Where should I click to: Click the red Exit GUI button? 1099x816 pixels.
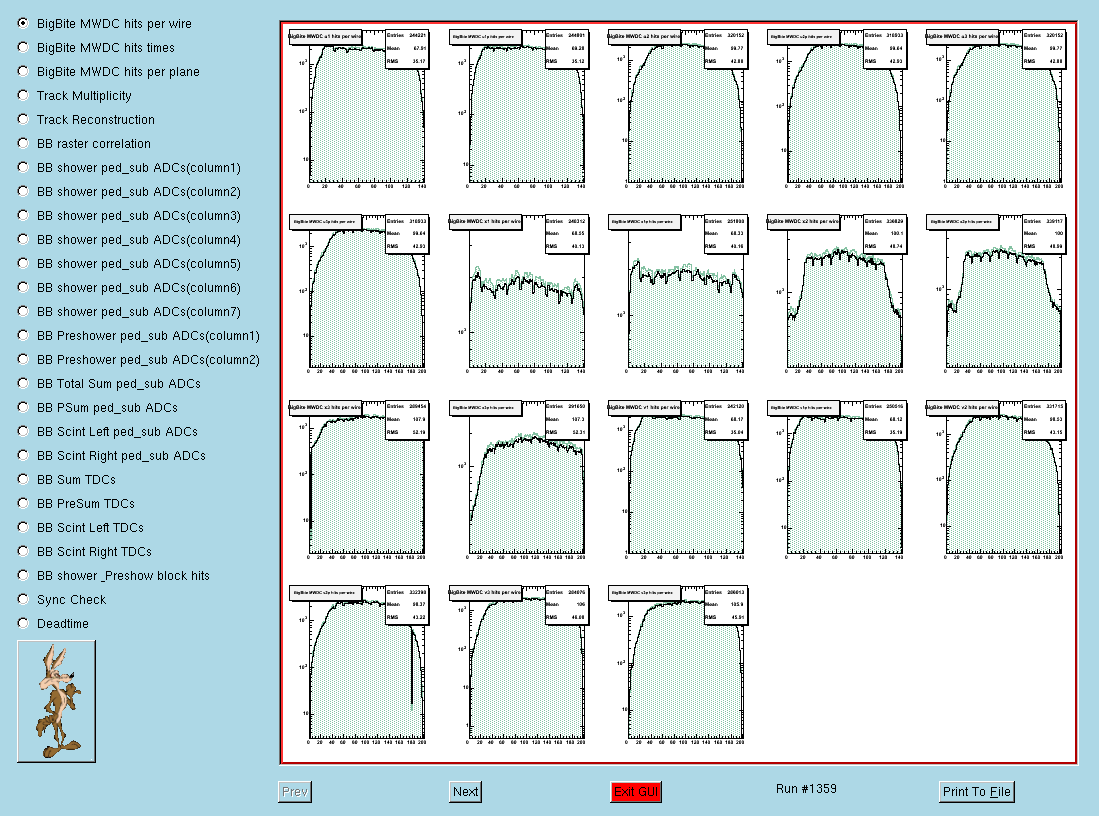(x=636, y=791)
